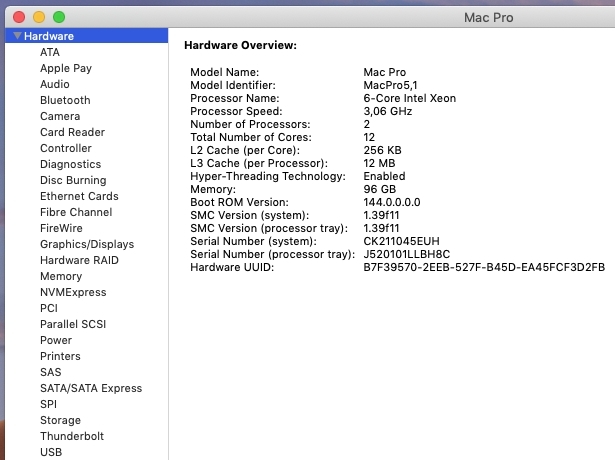Screen dimensions: 615x460
Task: Click the Model Name value Mac Pro
Action: click(384, 72)
